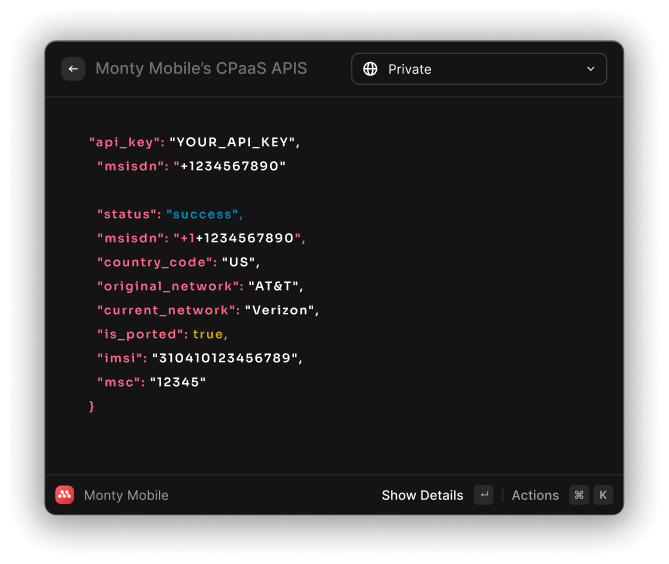The width and height of the screenshot is (669, 564).
Task: Click the Monty Mobile red logo icon
Action: (65, 495)
